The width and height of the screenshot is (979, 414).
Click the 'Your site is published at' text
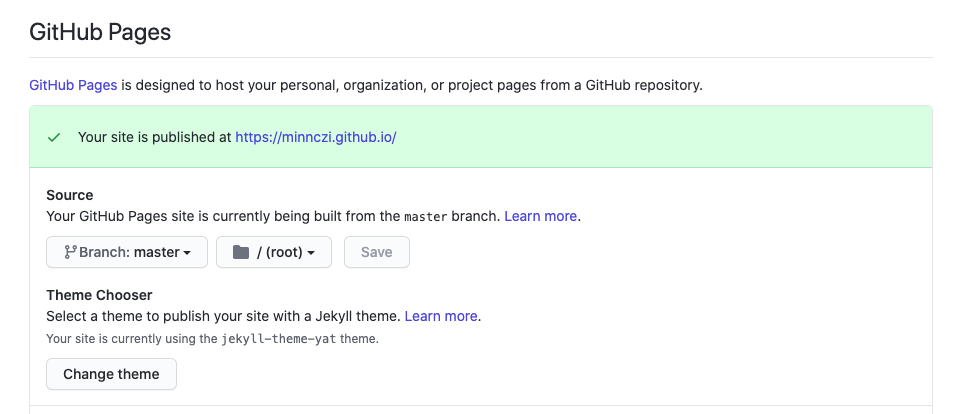pos(154,137)
